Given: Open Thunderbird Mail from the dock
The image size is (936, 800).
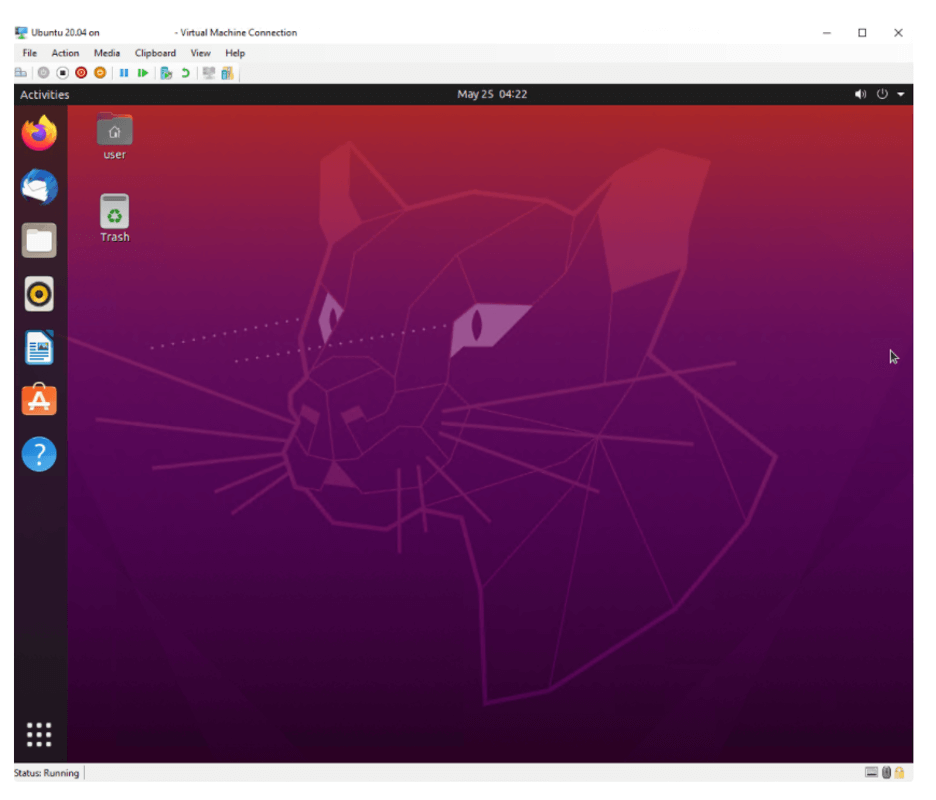Looking at the screenshot, I should pos(39,187).
